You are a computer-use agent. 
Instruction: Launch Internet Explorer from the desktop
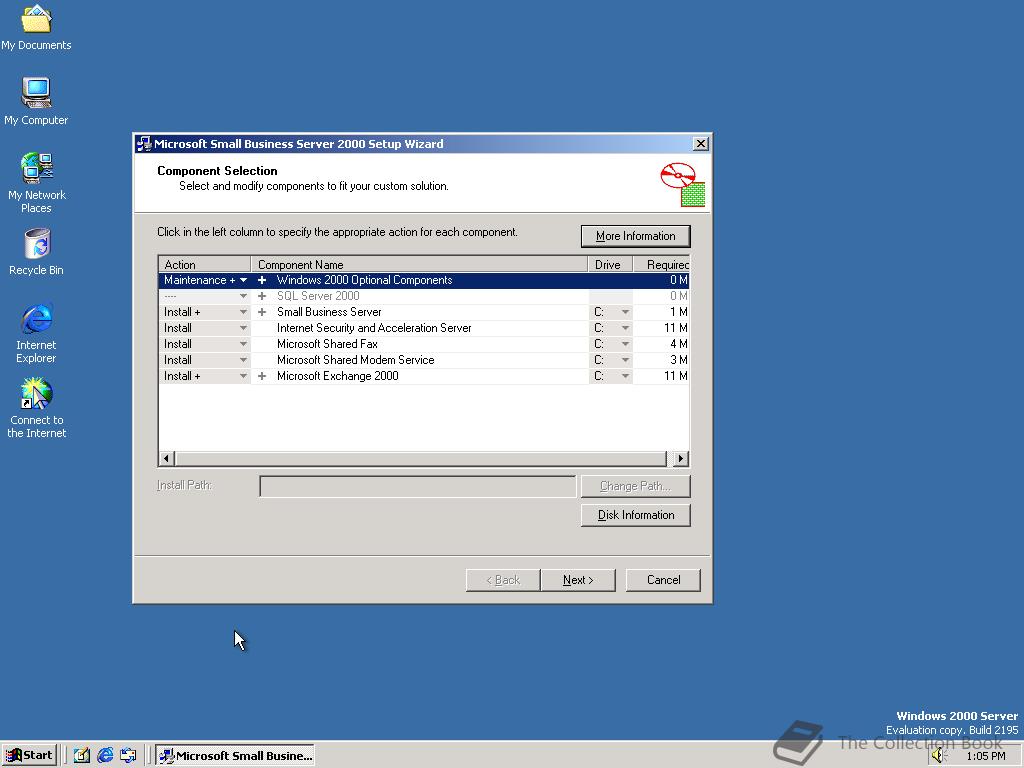[36, 333]
